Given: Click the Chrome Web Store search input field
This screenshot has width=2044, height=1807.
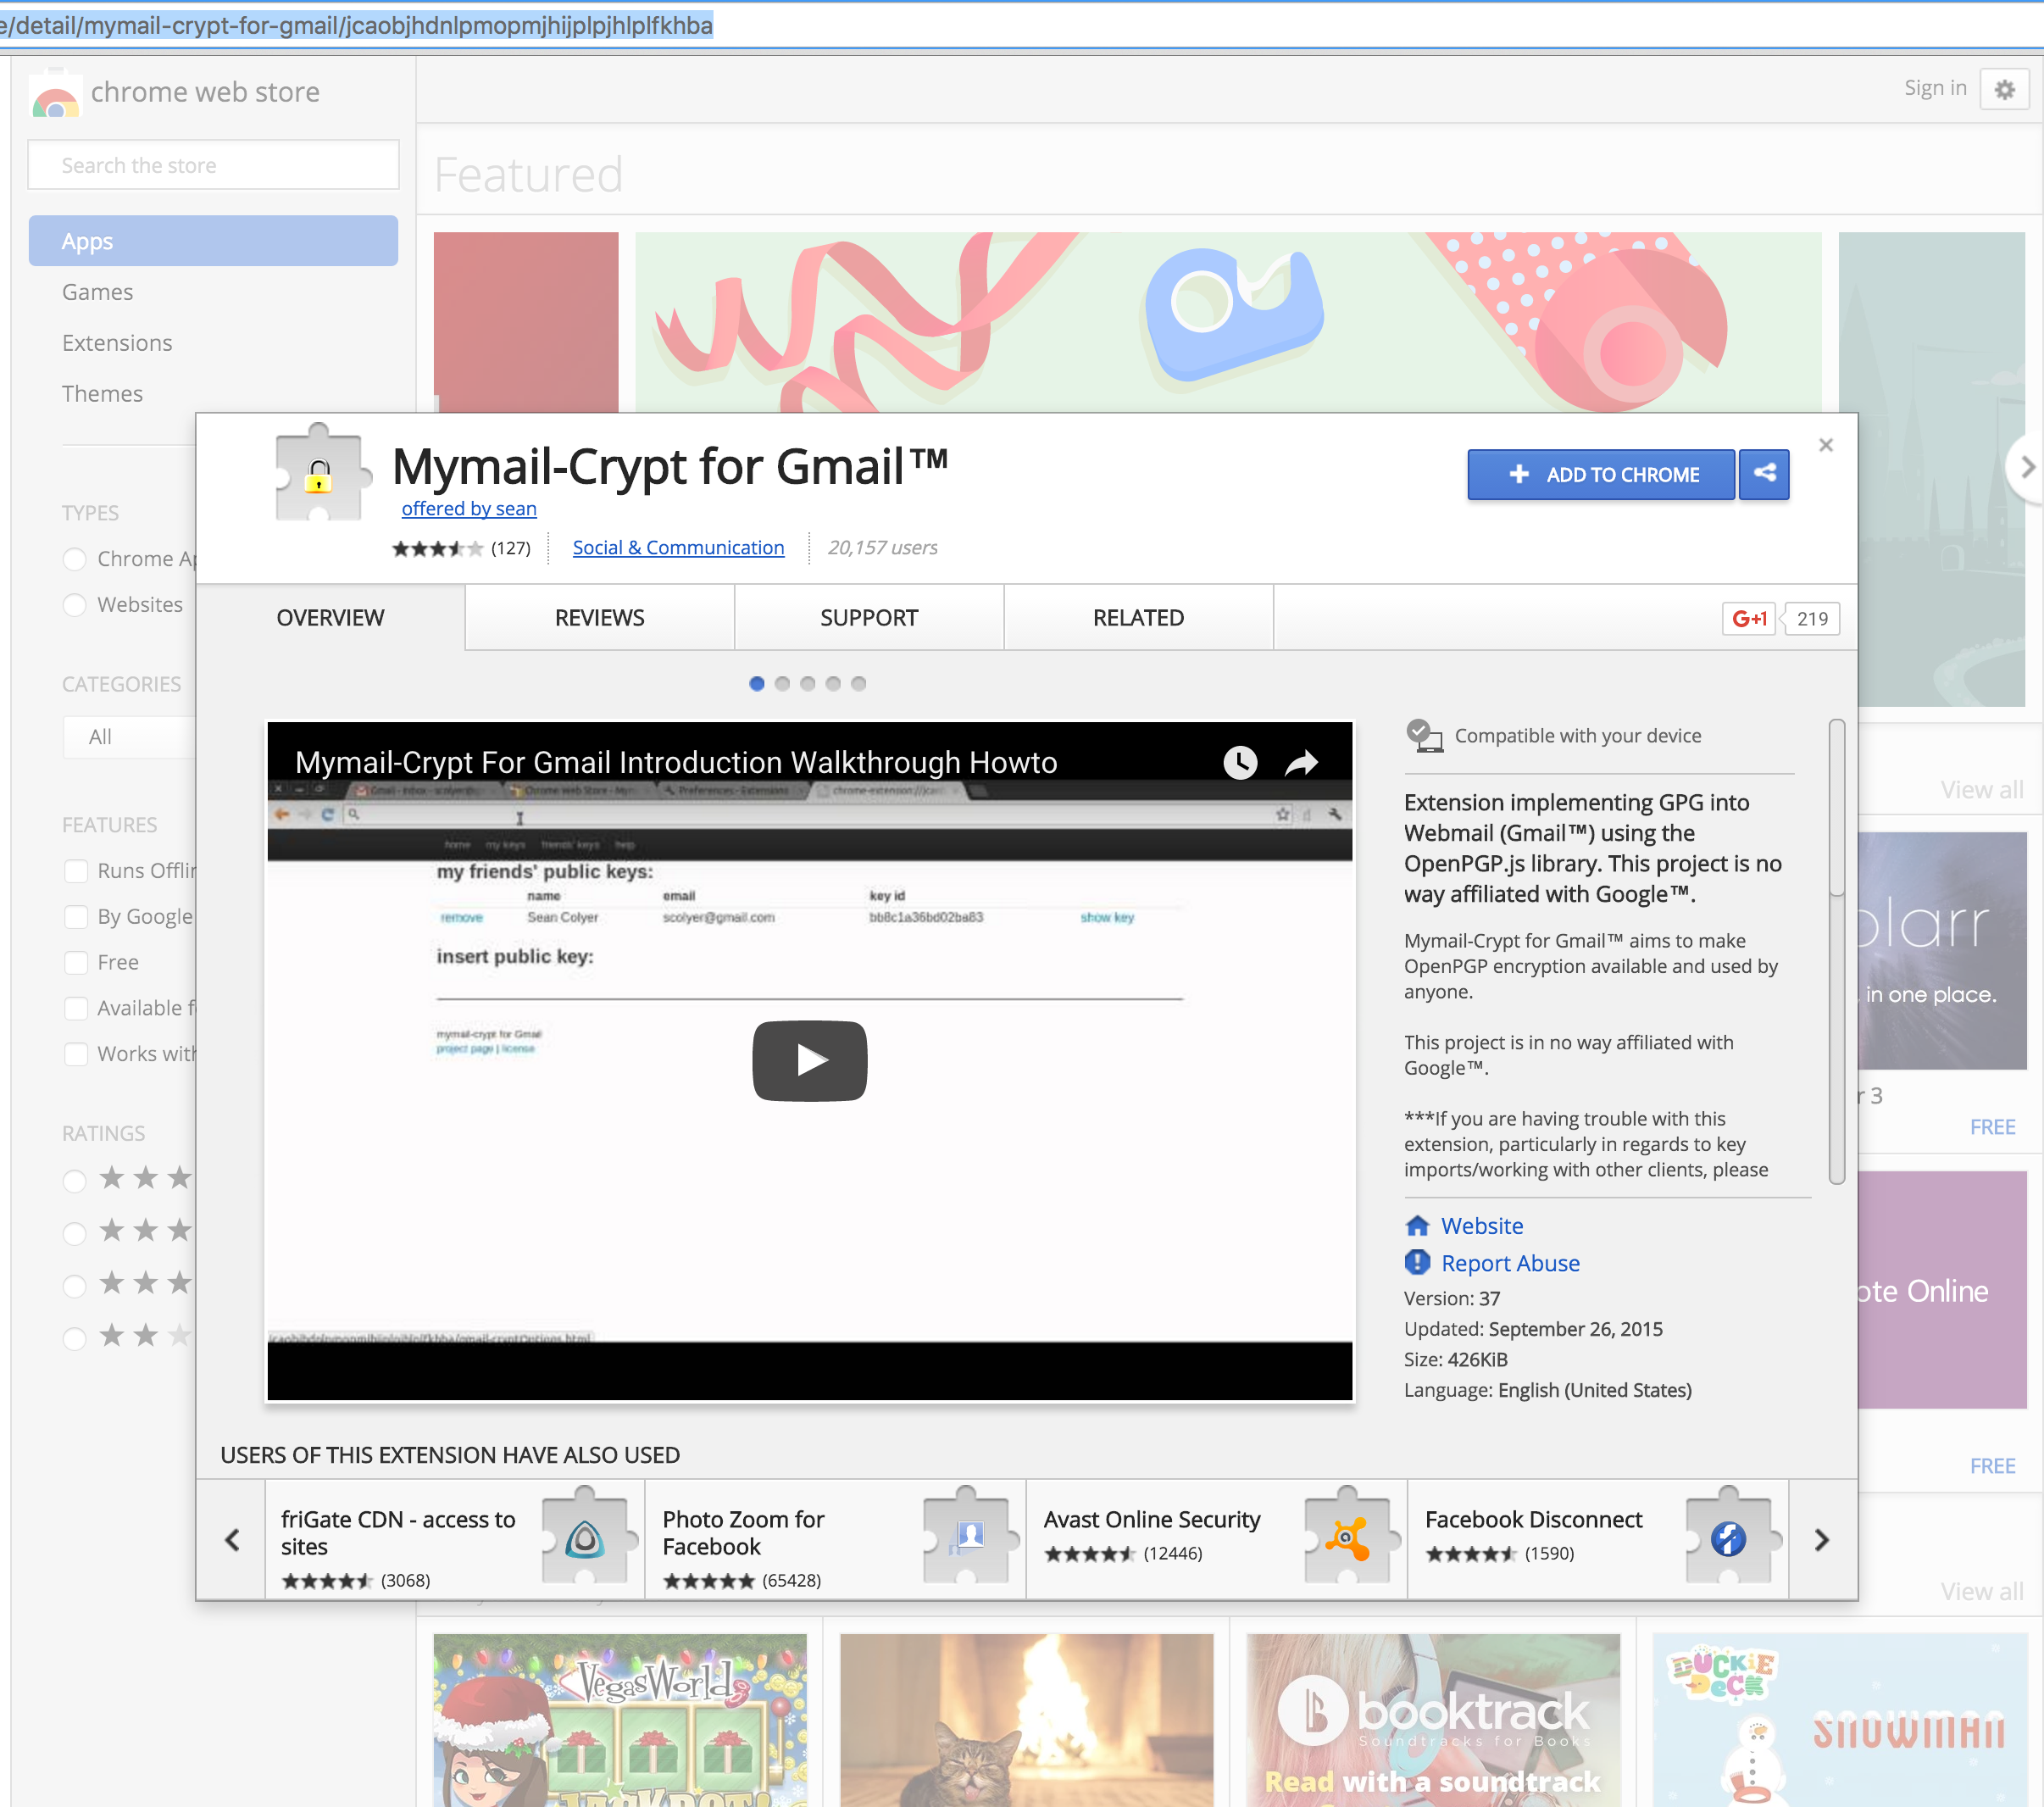Looking at the screenshot, I should pyautogui.click(x=211, y=164).
